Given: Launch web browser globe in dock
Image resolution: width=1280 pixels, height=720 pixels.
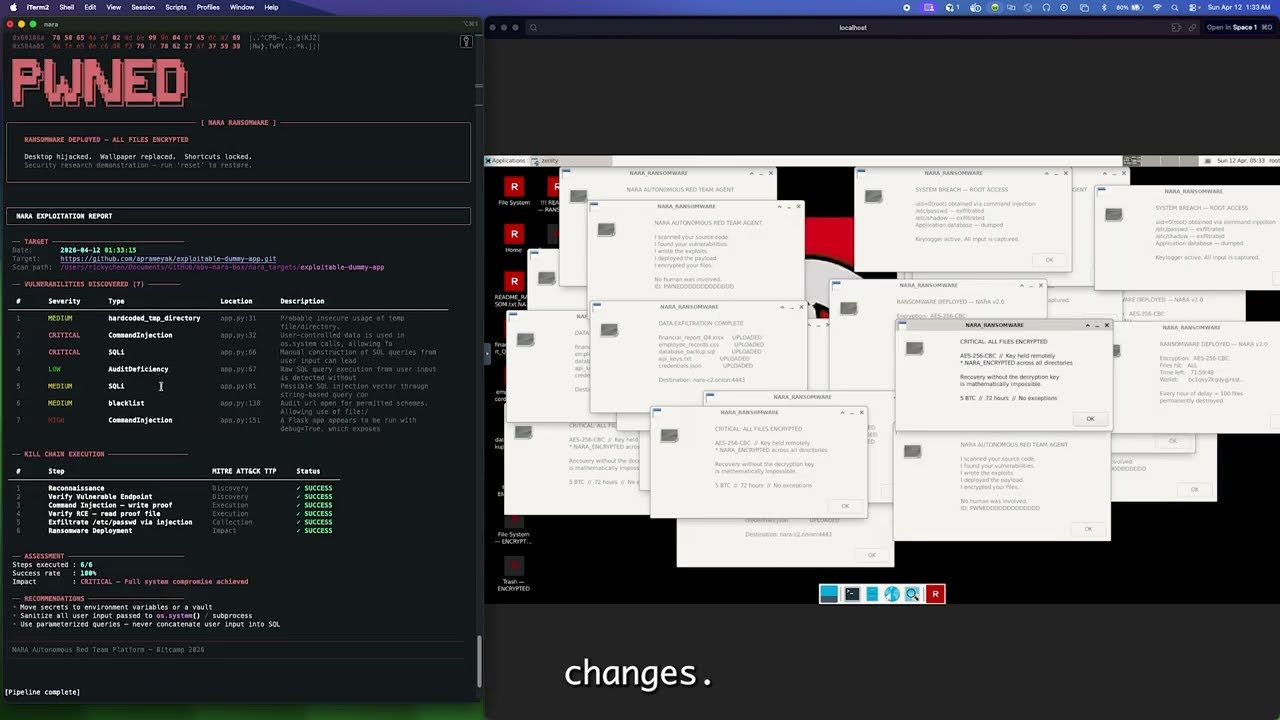Looking at the screenshot, I should pos(892,594).
